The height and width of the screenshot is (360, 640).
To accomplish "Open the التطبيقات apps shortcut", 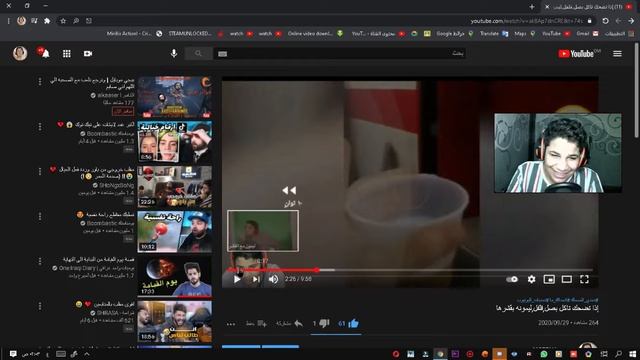I will (x=619, y=33).
